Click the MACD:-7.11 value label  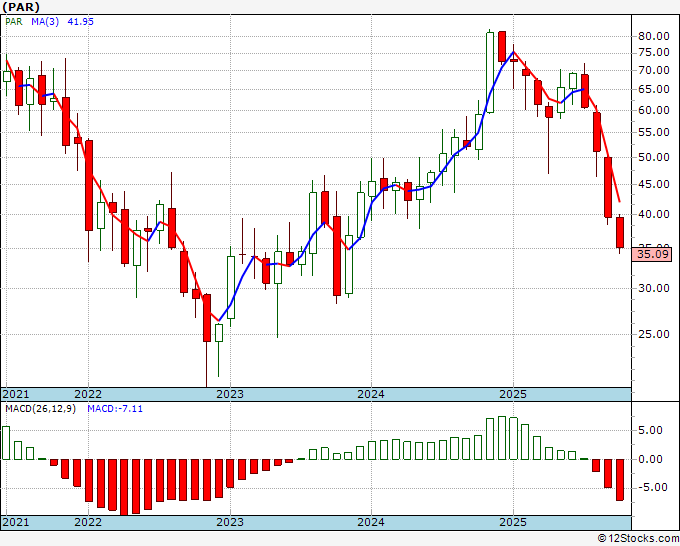115,409
